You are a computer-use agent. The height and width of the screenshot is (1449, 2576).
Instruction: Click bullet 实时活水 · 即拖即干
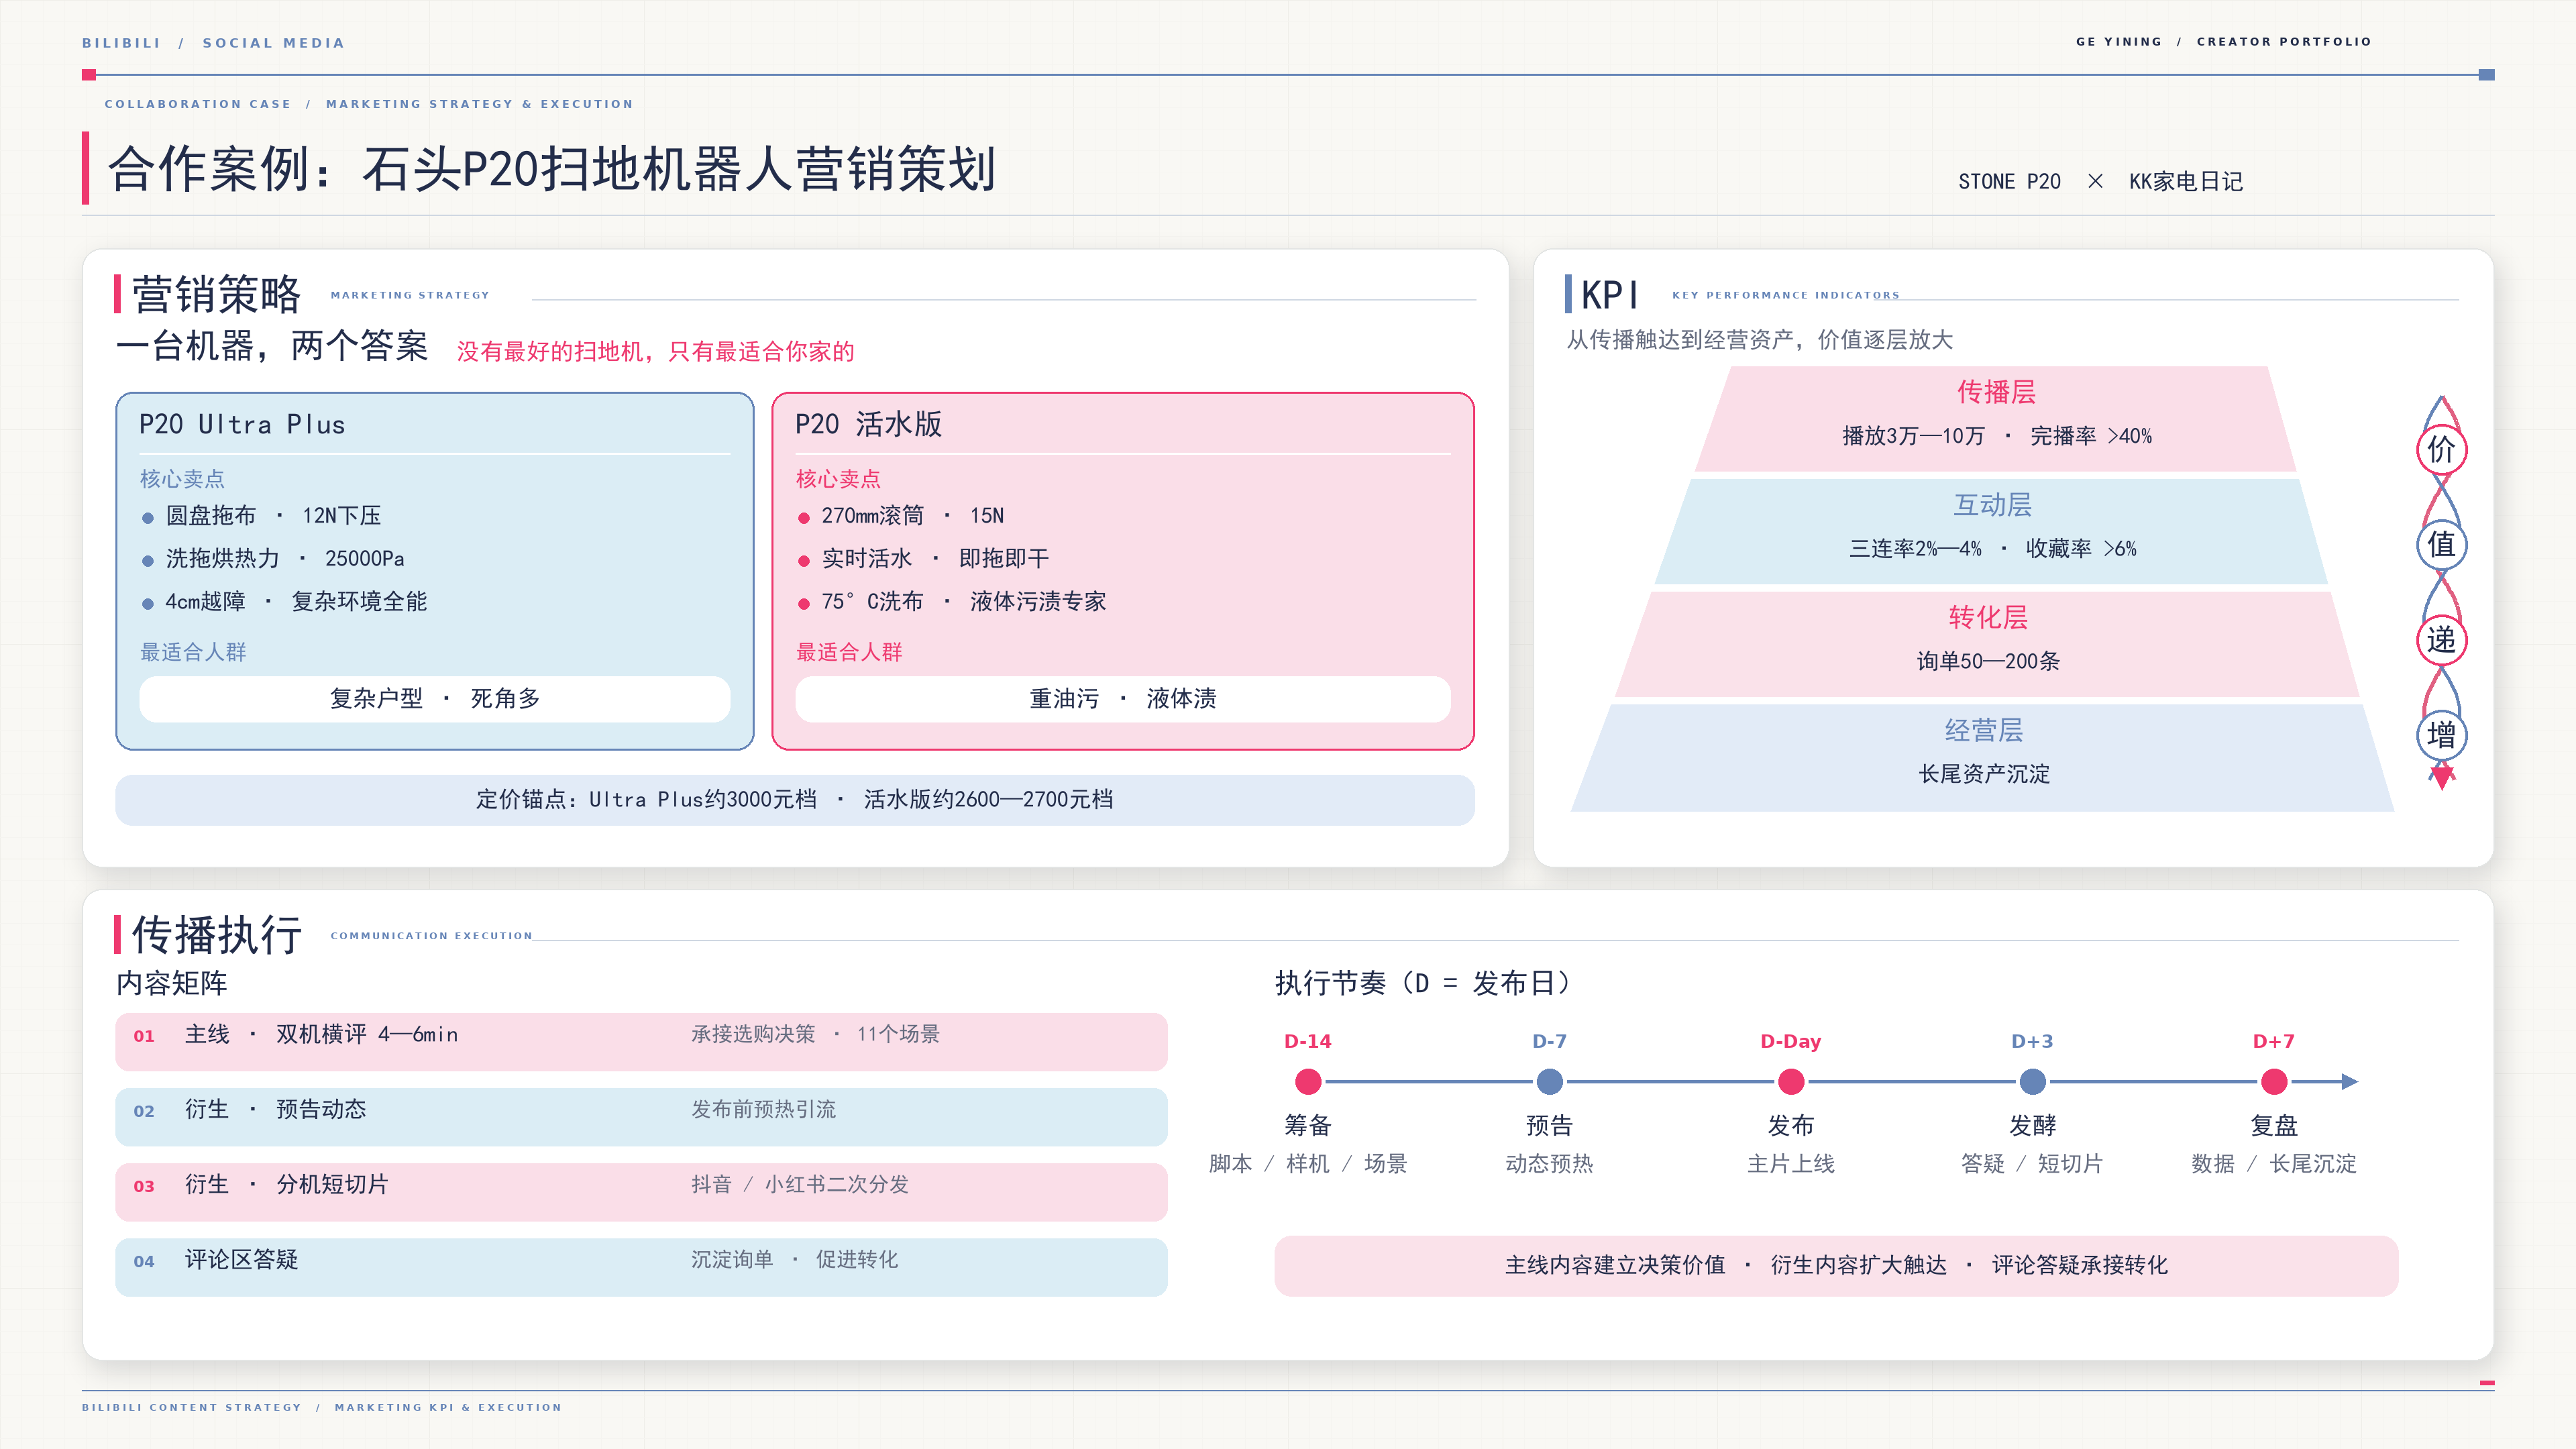tap(923, 558)
